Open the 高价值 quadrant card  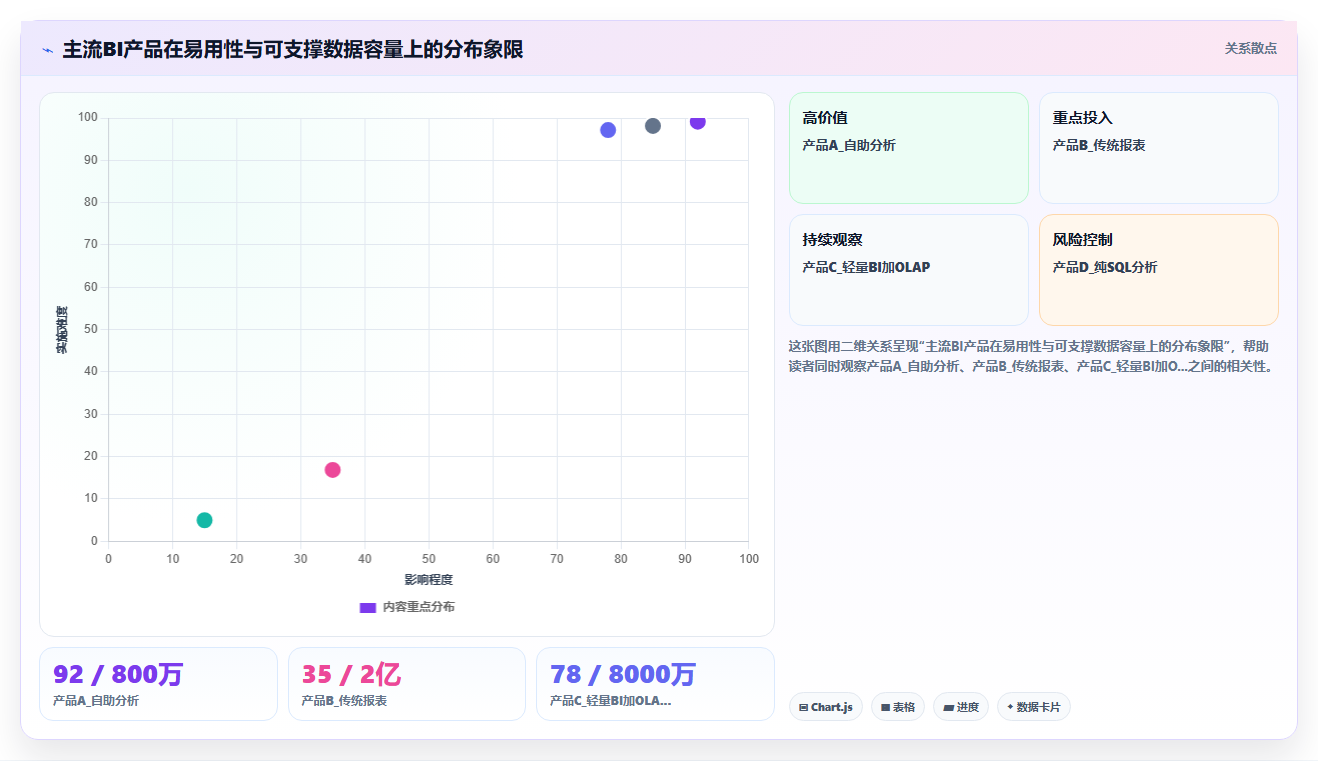click(909, 148)
